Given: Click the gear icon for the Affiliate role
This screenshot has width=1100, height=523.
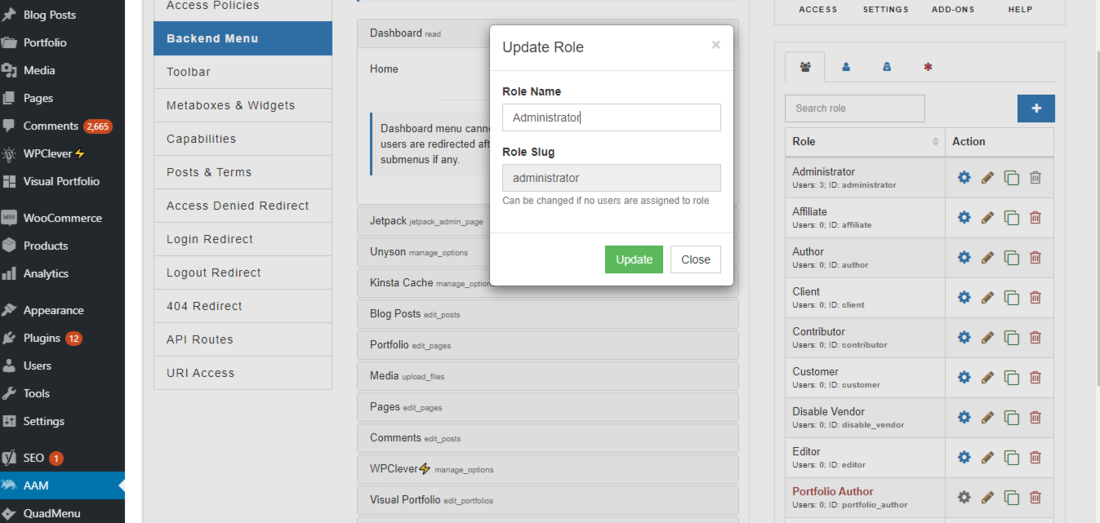Looking at the screenshot, I should point(964,217).
